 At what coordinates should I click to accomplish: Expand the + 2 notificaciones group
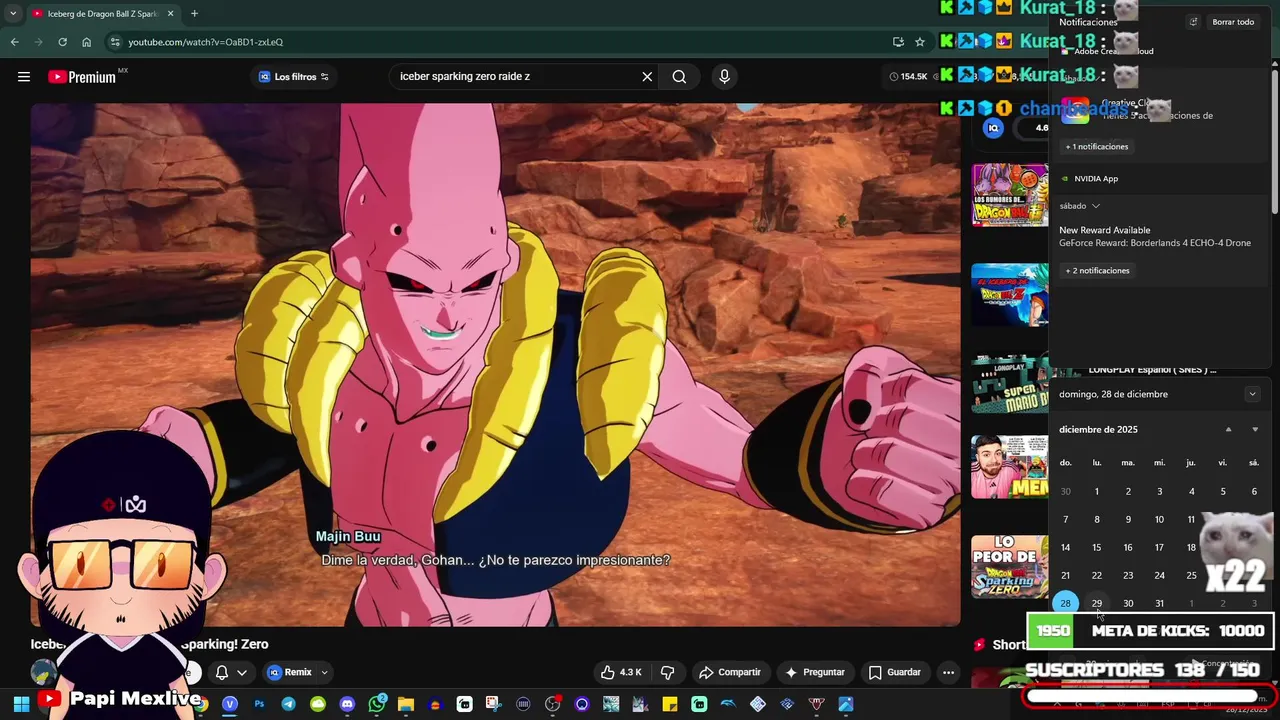(1097, 271)
